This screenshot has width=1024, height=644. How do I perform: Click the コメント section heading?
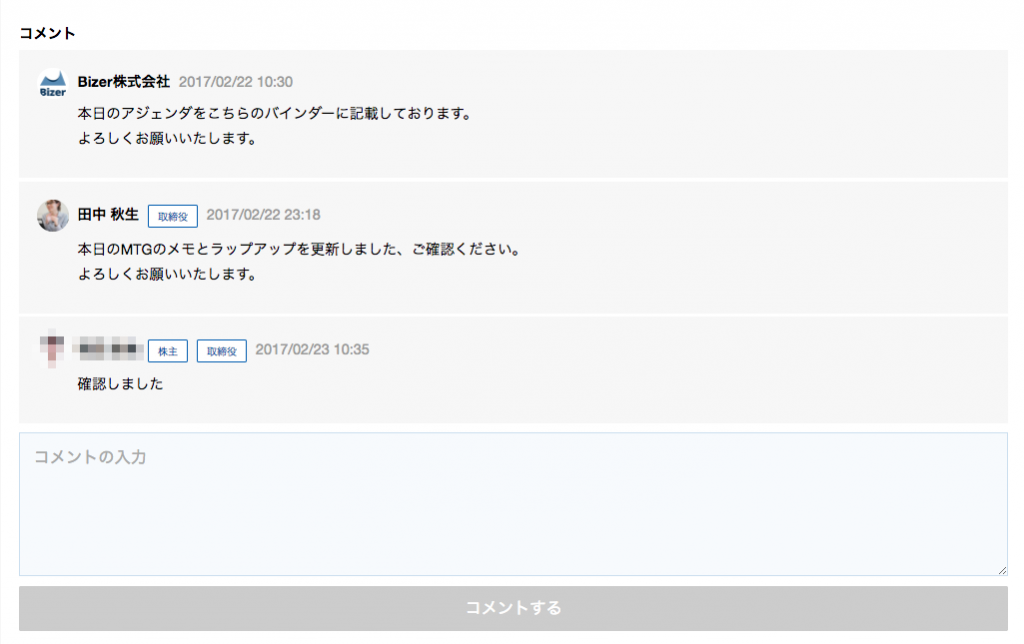click(47, 33)
